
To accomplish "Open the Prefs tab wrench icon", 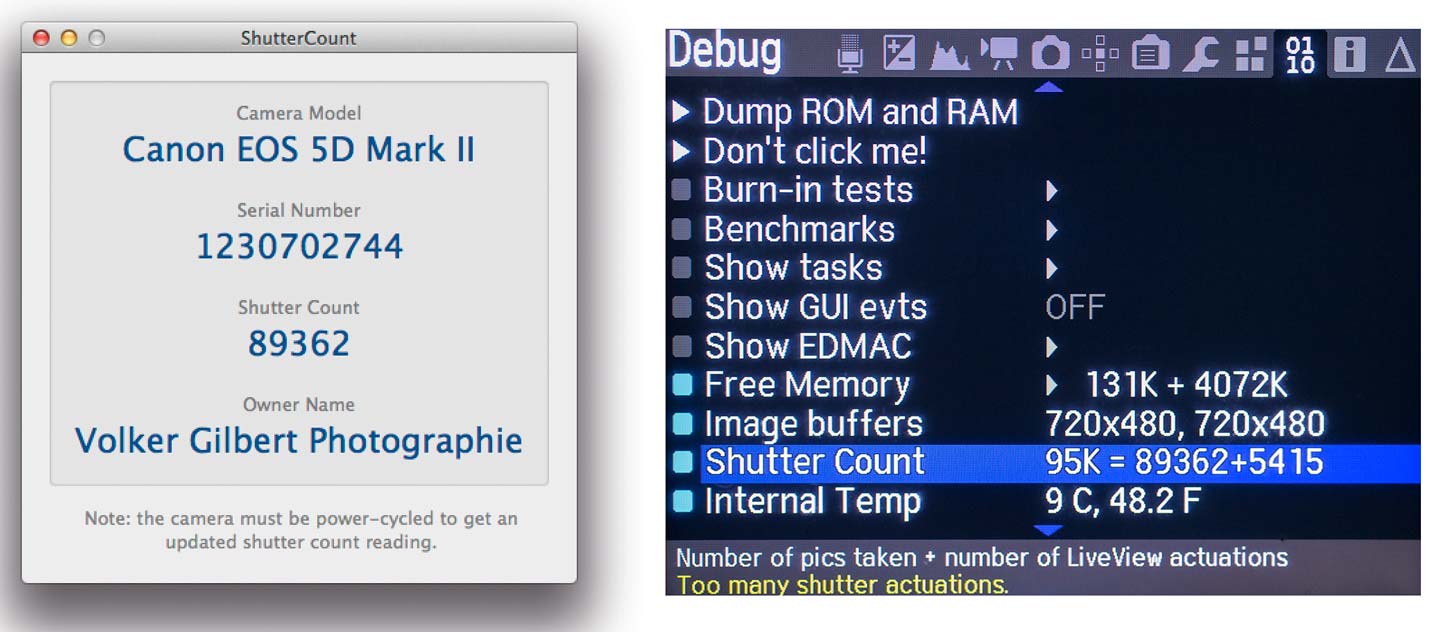I will click(x=1199, y=54).
